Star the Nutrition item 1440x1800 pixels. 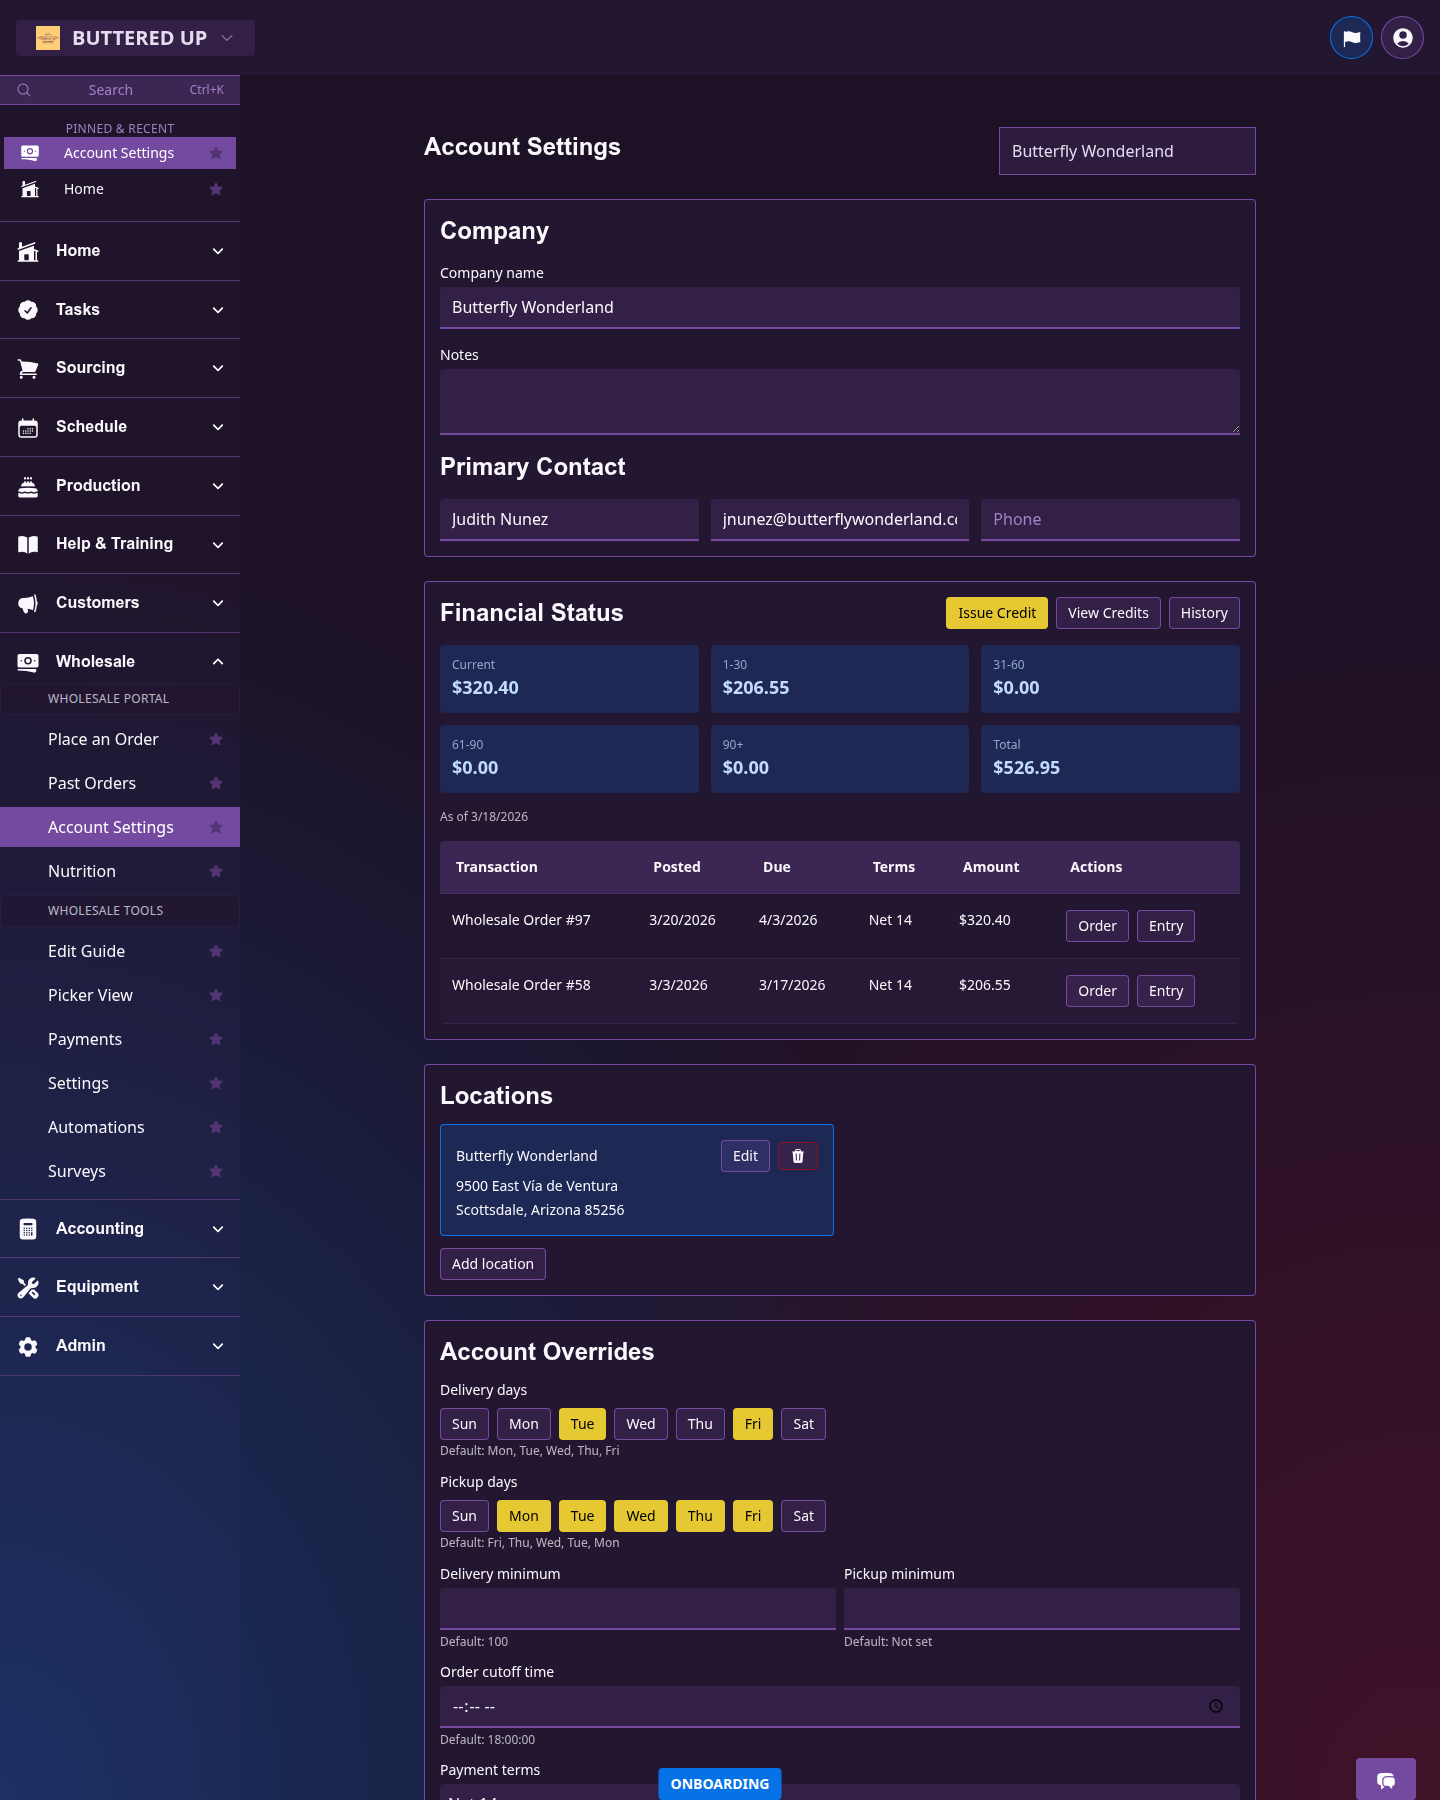(x=216, y=871)
